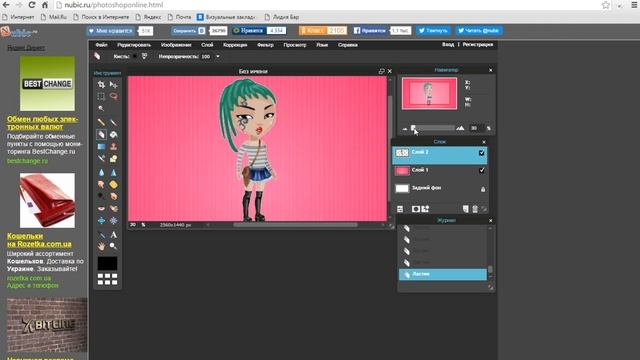Select the rectangular Marquee tool

click(x=101, y=96)
